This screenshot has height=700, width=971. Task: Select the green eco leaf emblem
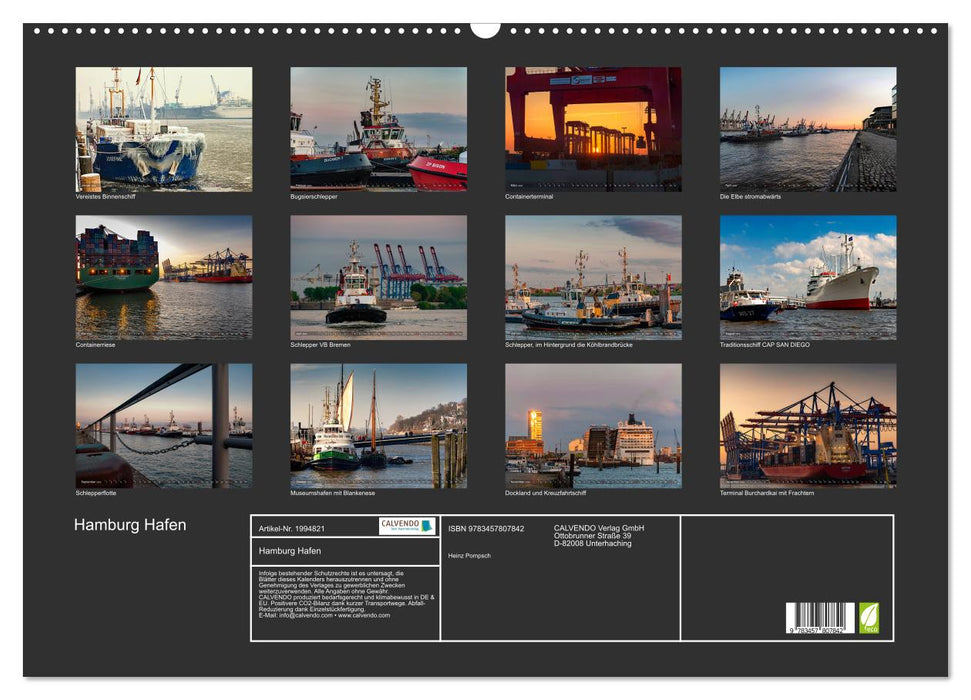point(868,615)
